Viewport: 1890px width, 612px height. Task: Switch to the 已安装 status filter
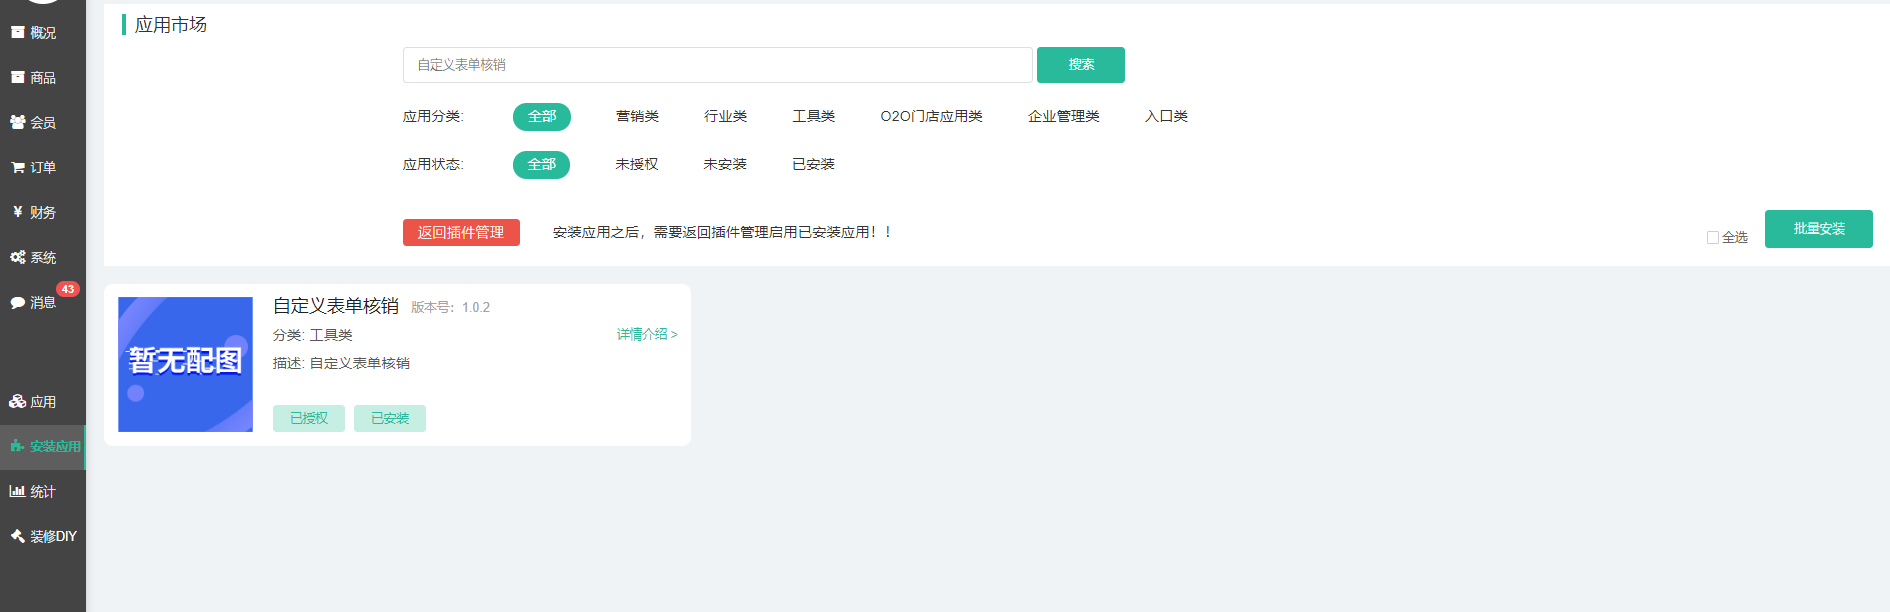click(x=813, y=164)
